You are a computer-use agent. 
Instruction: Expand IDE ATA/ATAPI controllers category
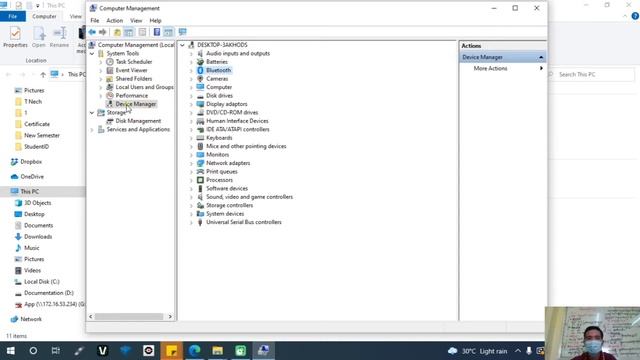[x=191, y=130]
